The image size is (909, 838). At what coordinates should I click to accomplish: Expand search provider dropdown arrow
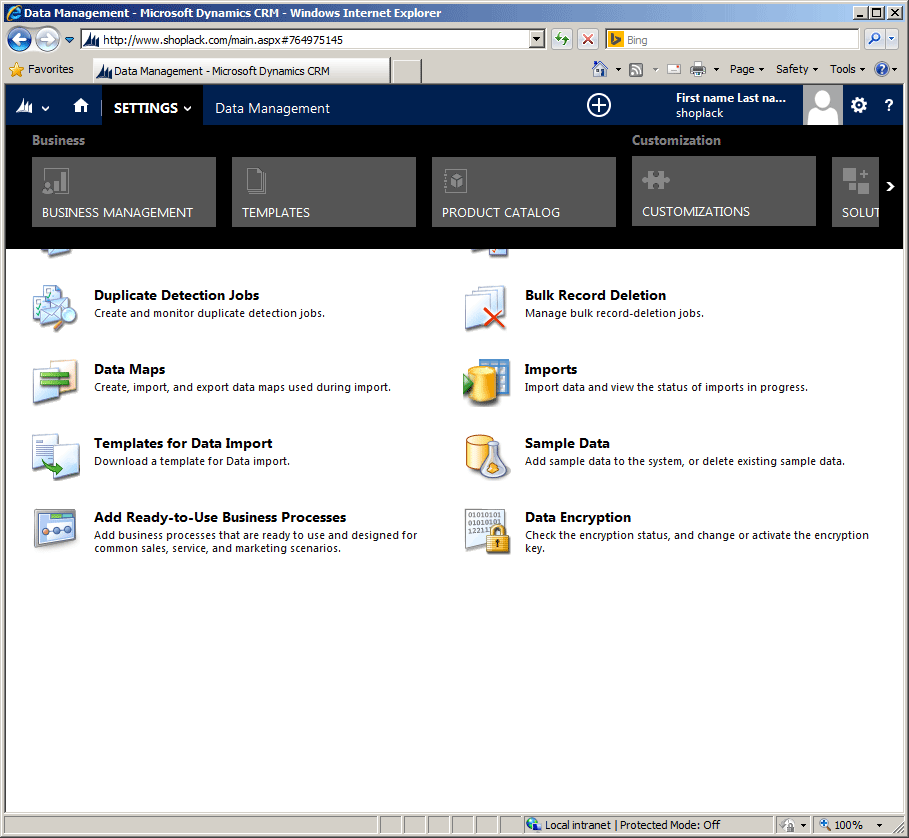coord(892,39)
